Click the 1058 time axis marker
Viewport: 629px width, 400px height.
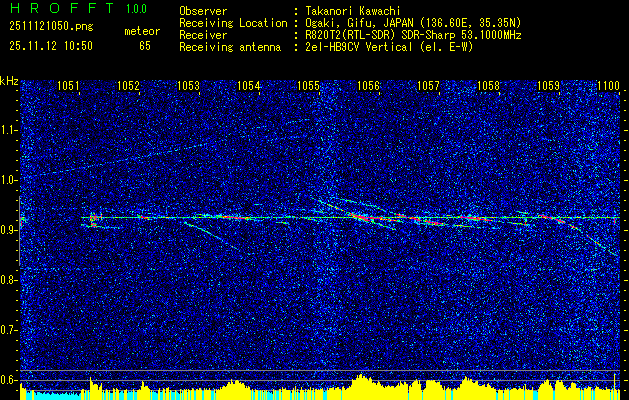[x=489, y=85]
